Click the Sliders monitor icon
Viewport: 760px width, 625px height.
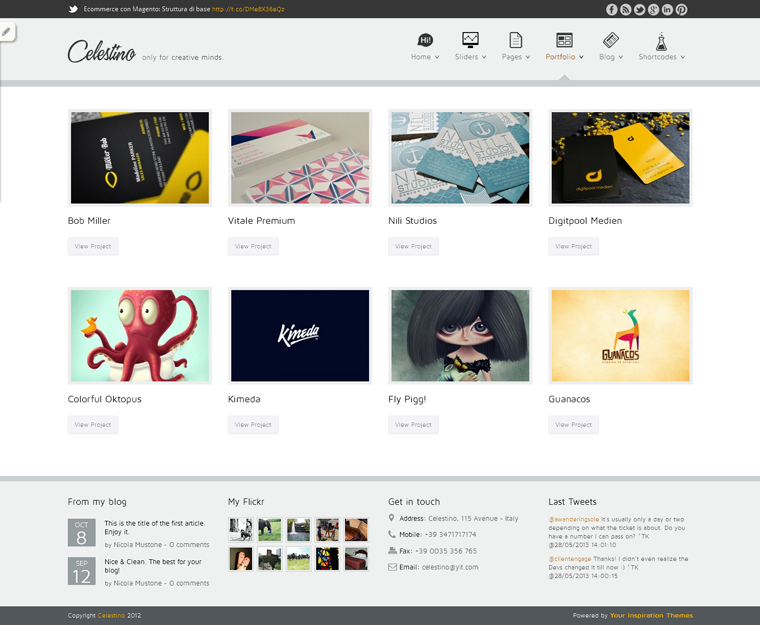[x=470, y=40]
